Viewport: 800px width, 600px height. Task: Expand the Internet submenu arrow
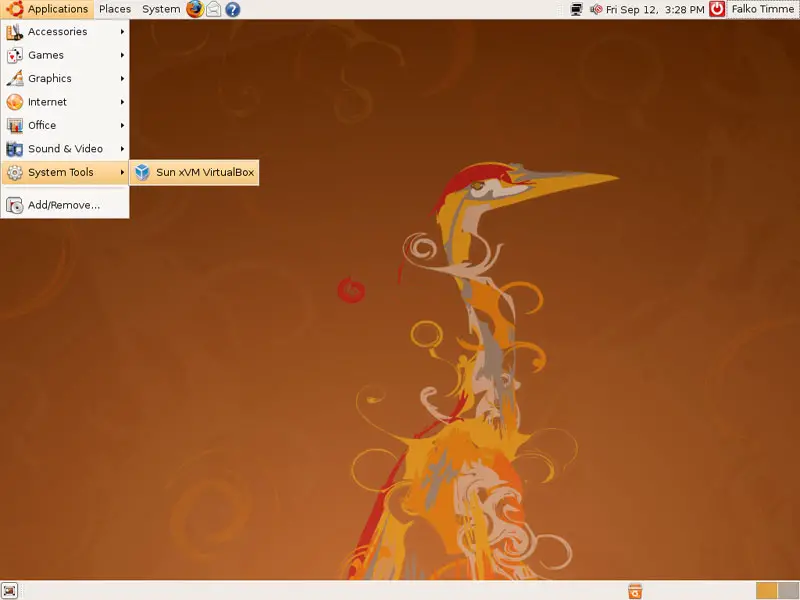(x=122, y=102)
